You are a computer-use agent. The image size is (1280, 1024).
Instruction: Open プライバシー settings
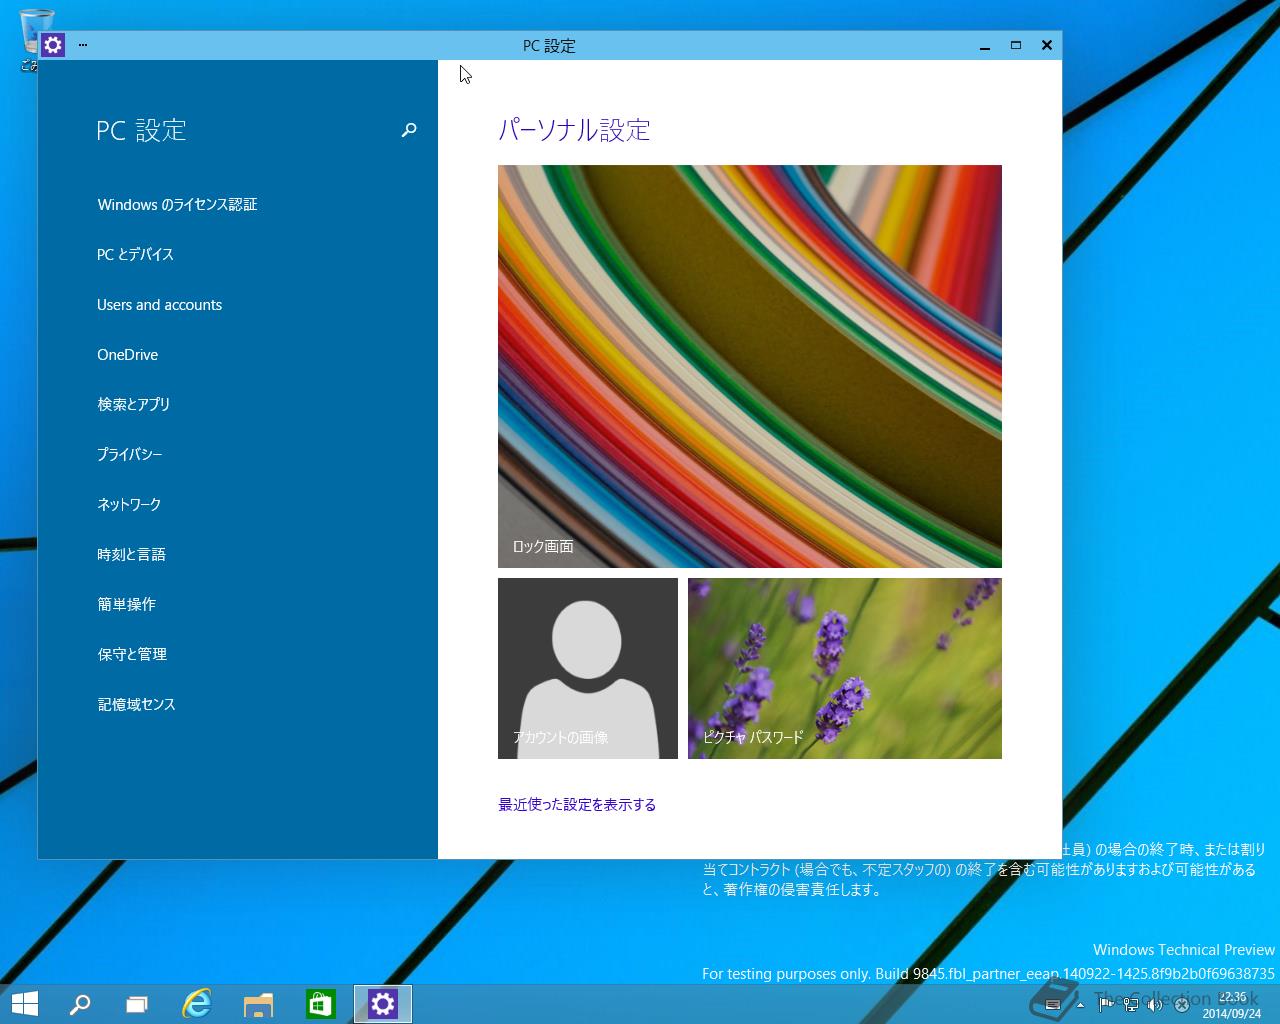point(129,454)
